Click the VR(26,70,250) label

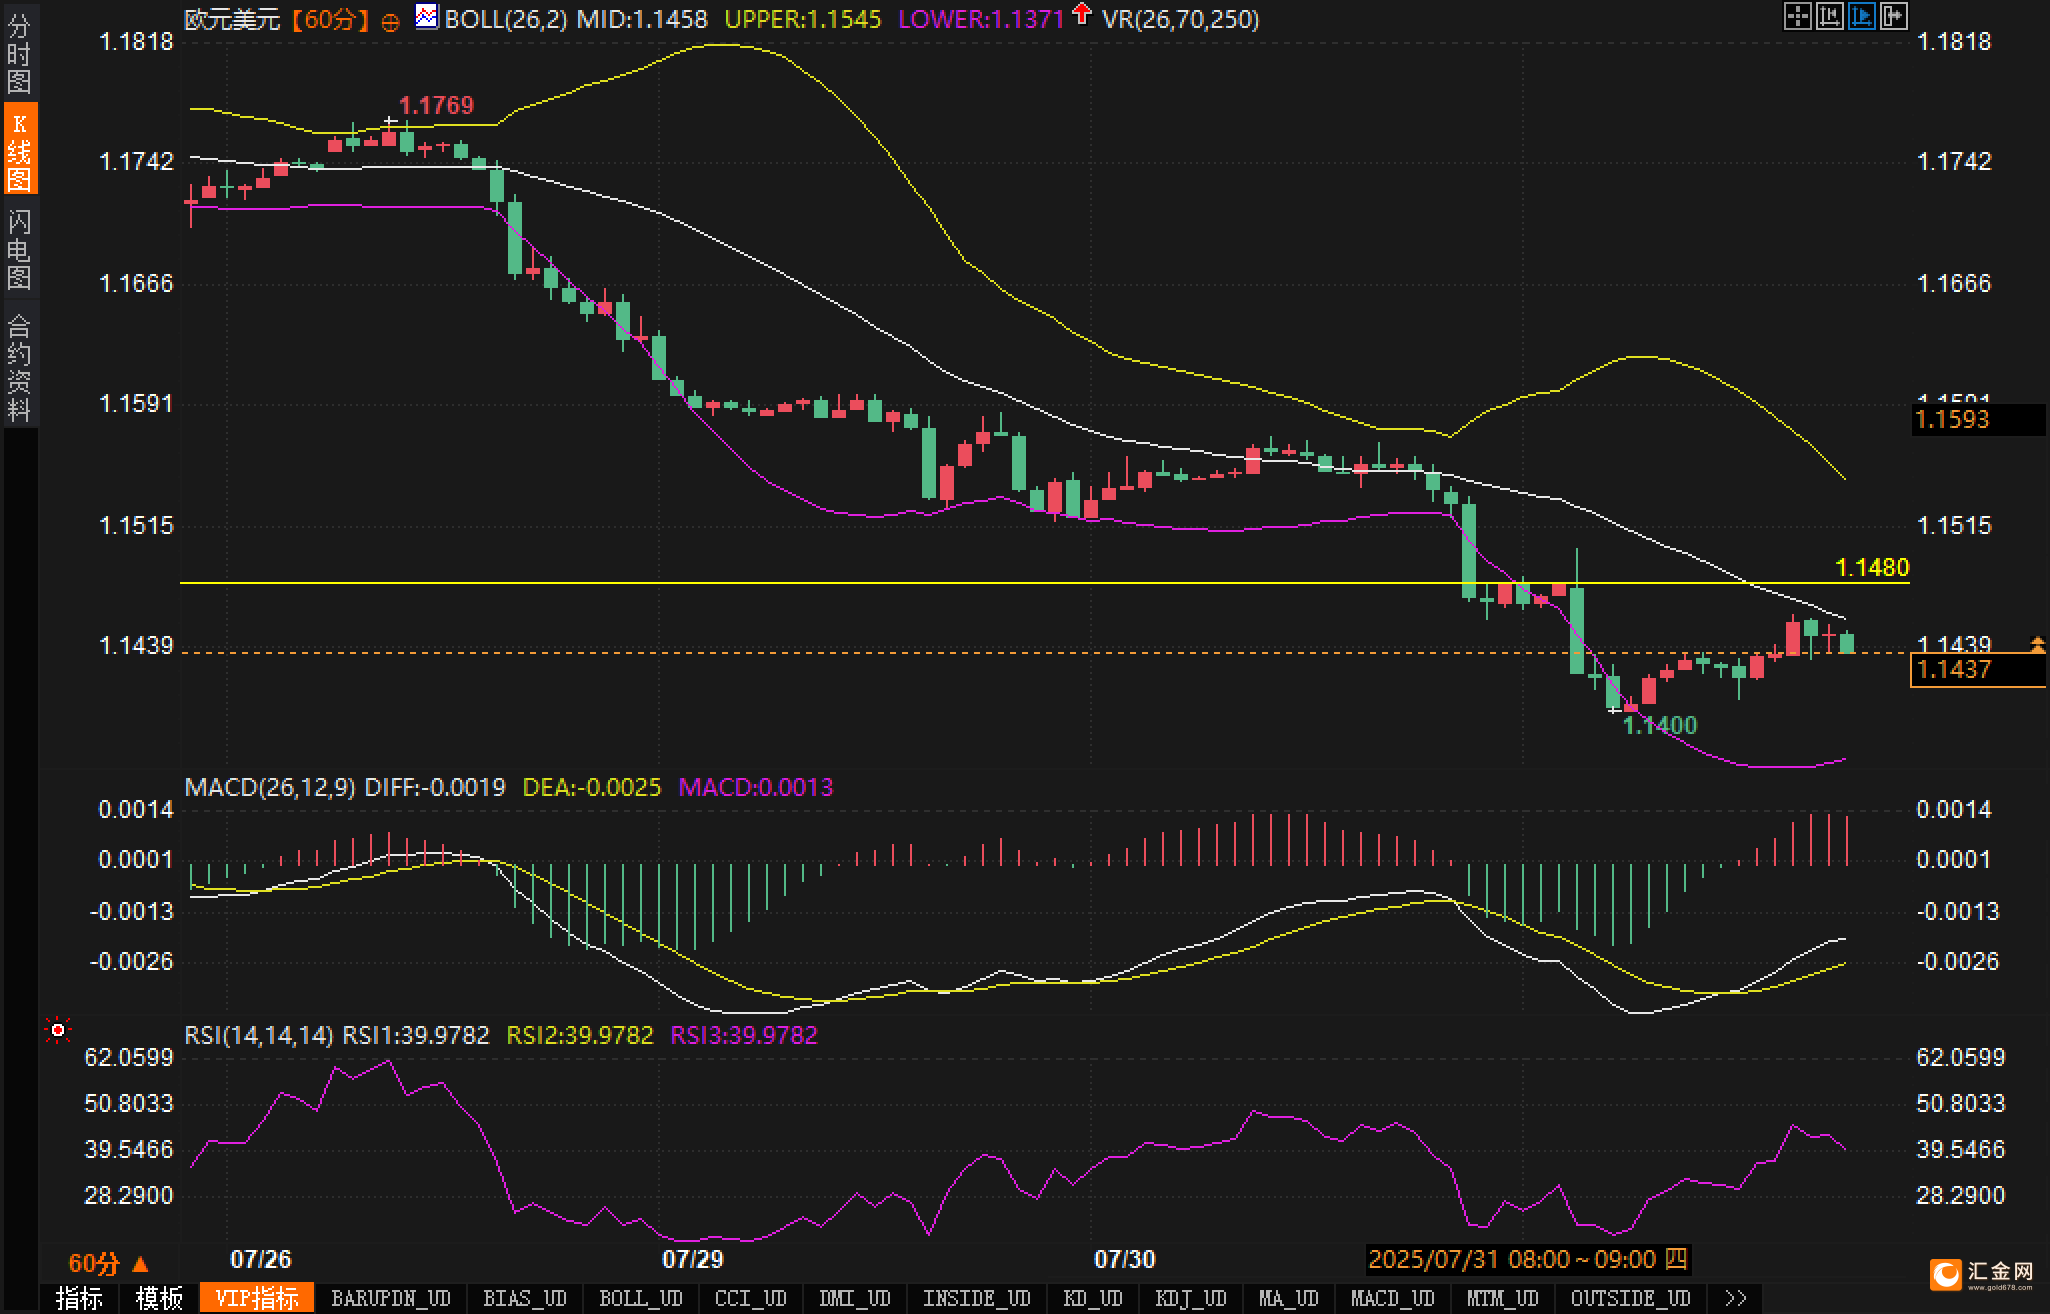[1180, 19]
